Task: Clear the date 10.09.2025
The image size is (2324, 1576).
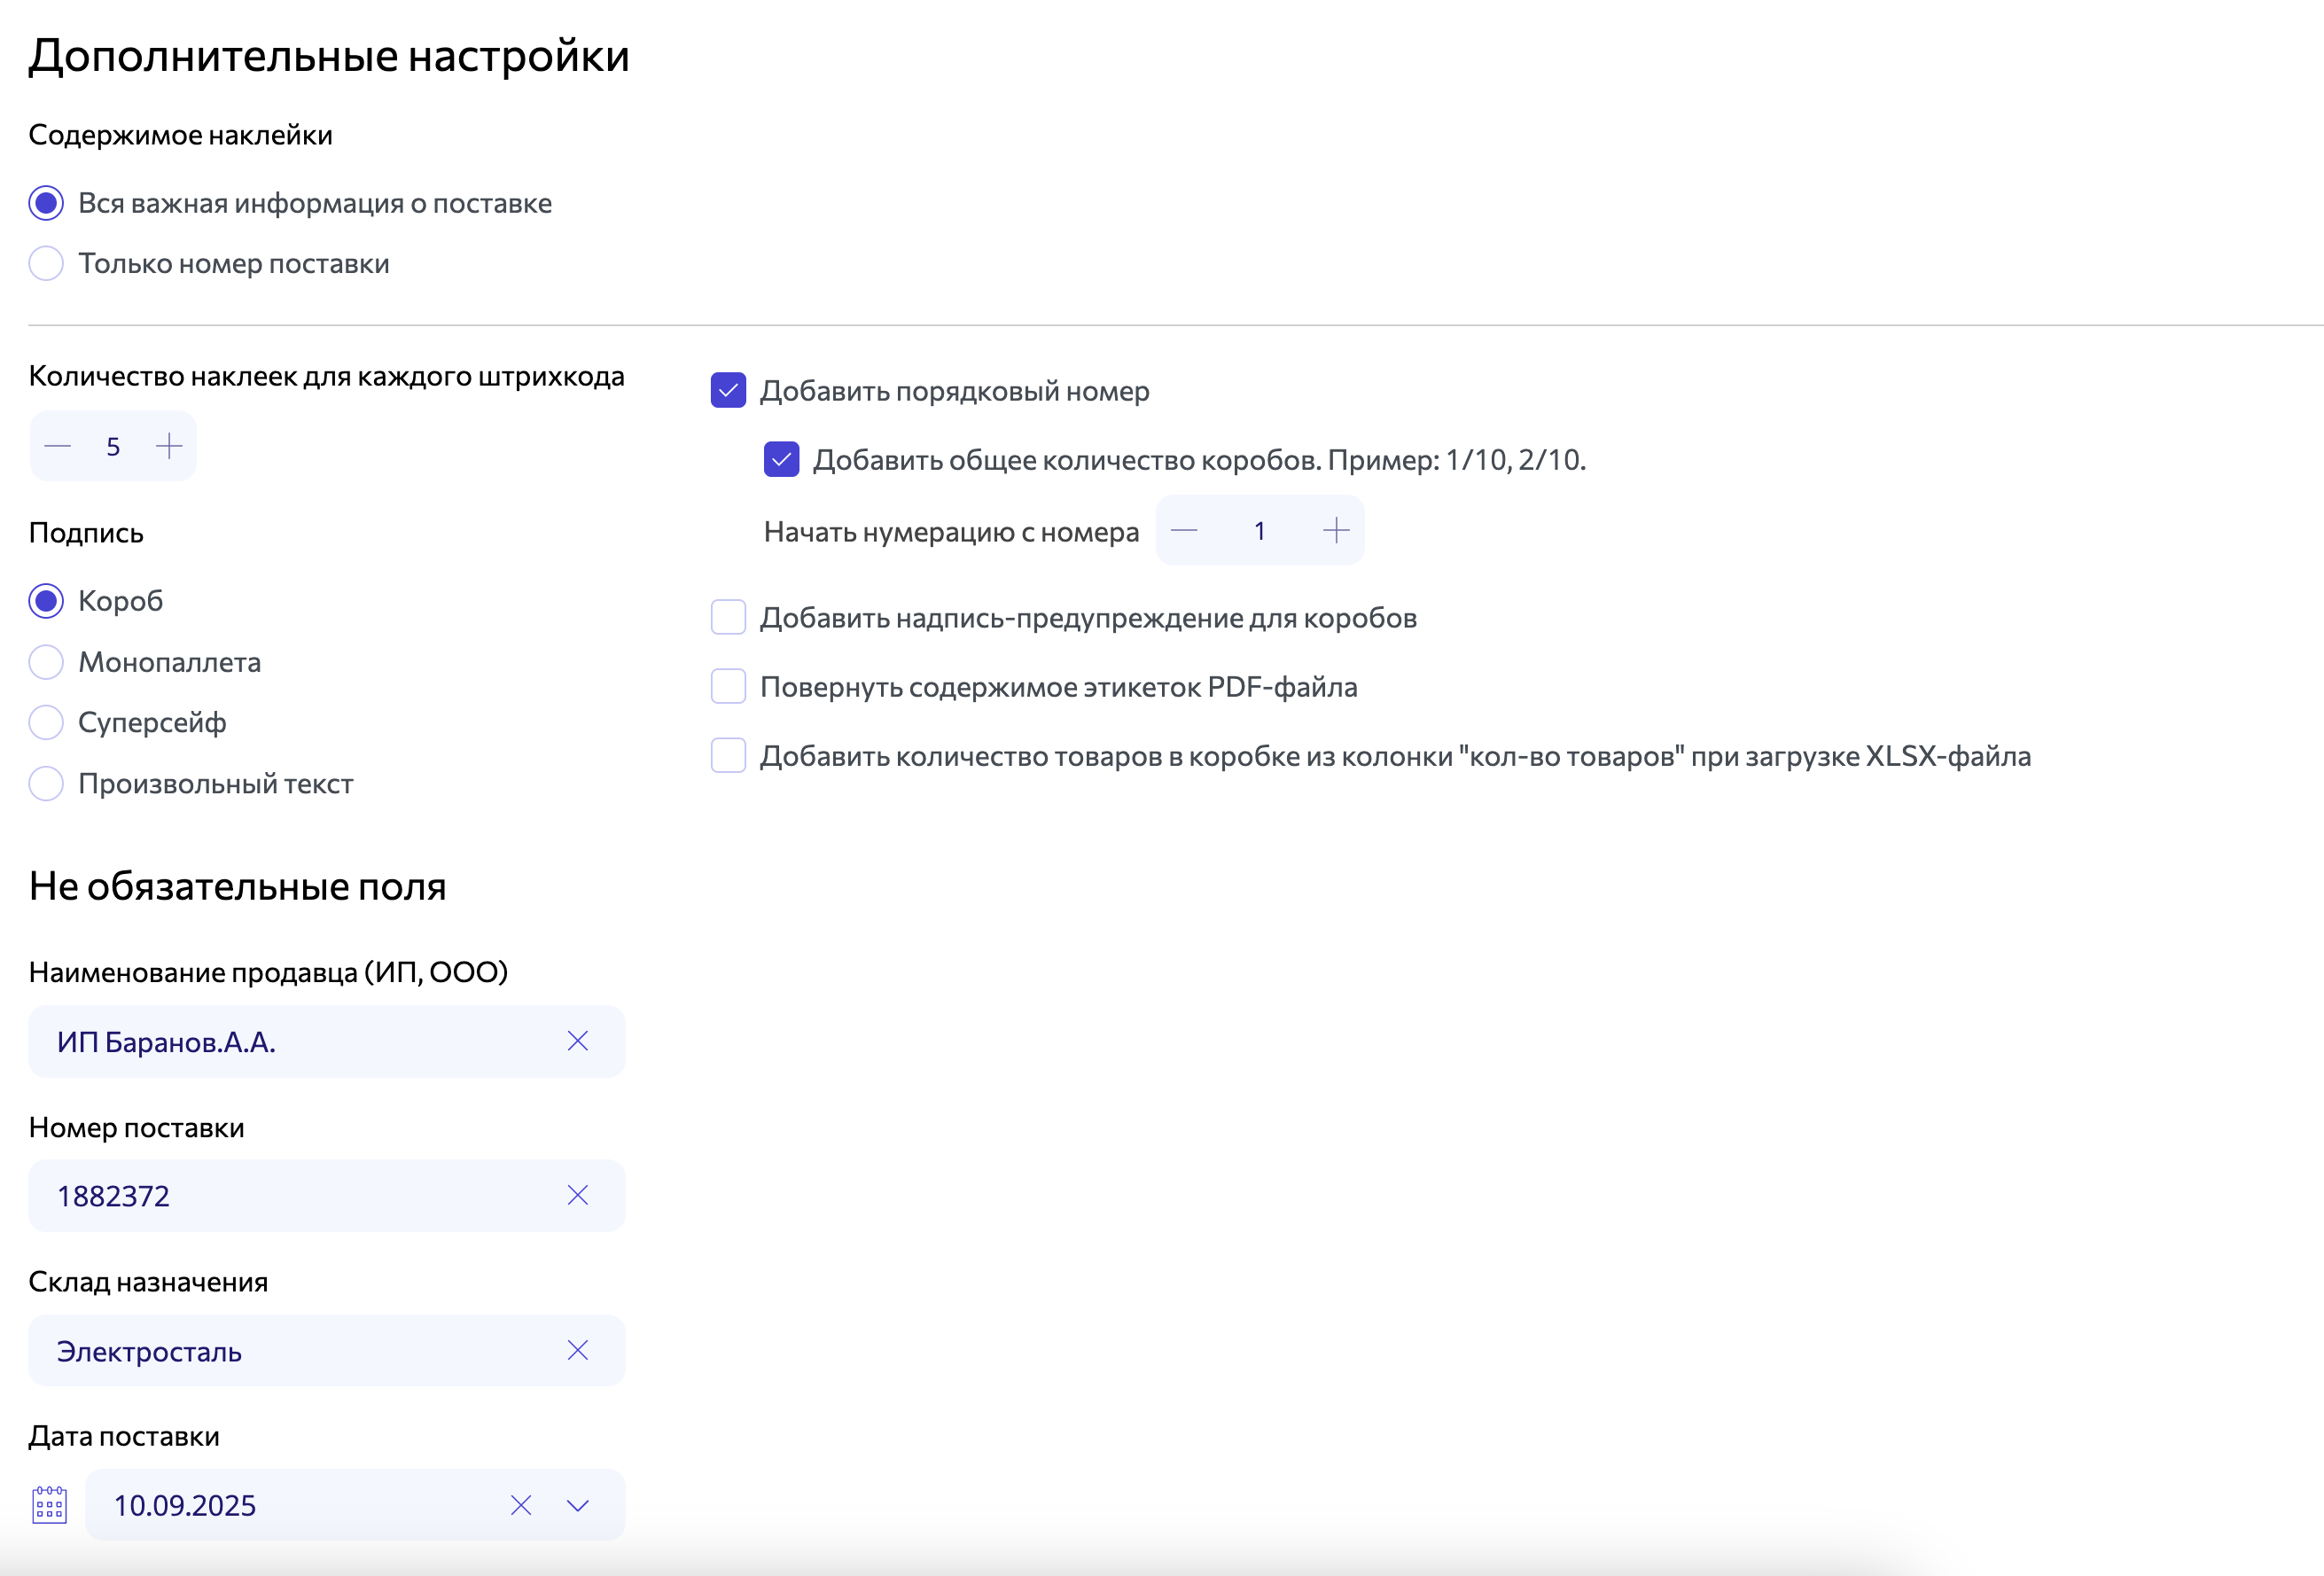Action: (x=521, y=1504)
